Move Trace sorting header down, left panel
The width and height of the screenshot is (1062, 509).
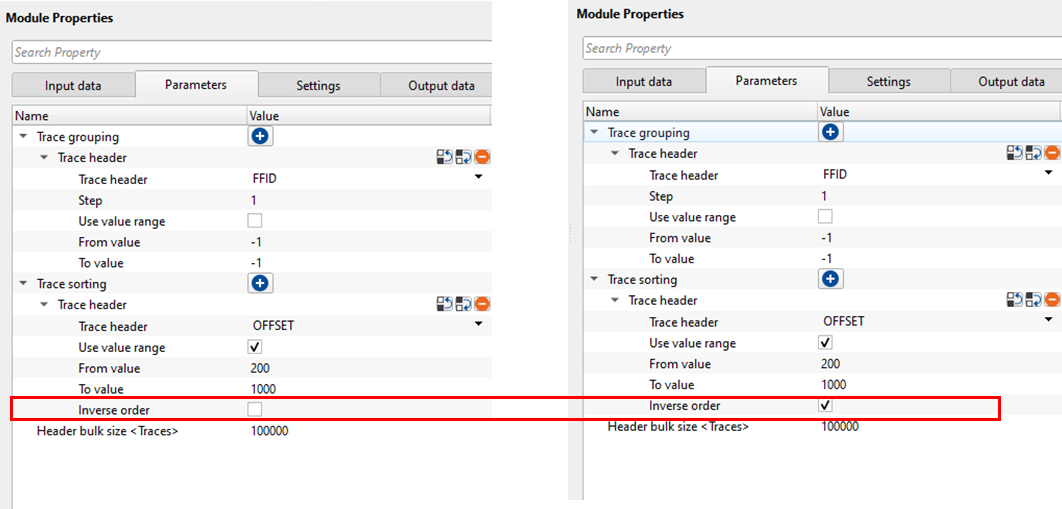463,305
